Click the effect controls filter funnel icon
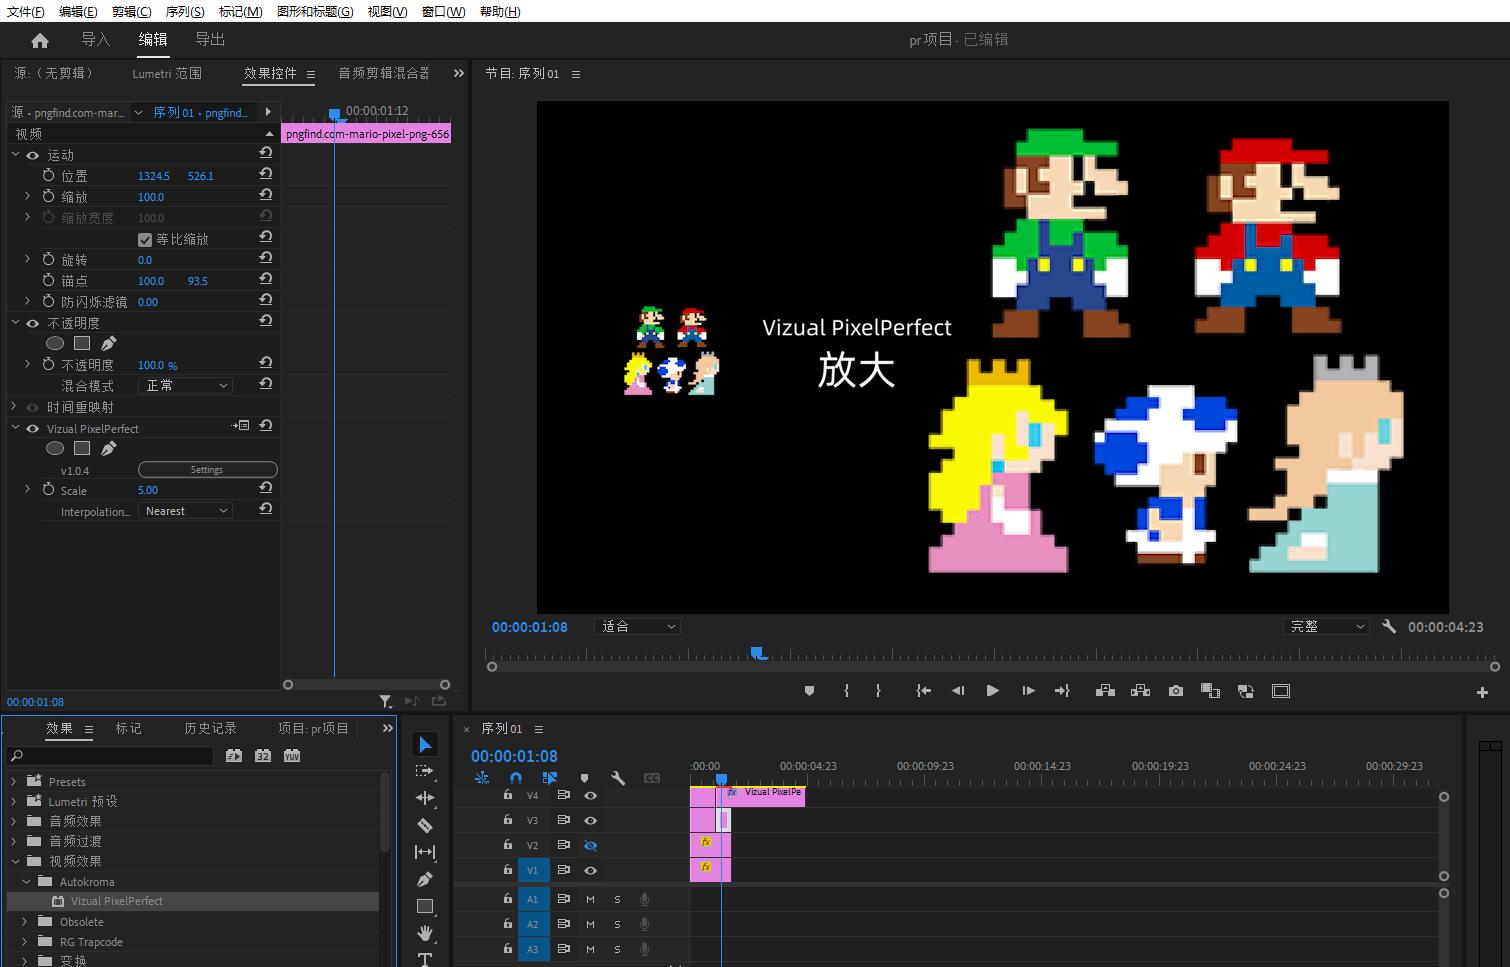Image resolution: width=1510 pixels, height=967 pixels. coord(385,701)
